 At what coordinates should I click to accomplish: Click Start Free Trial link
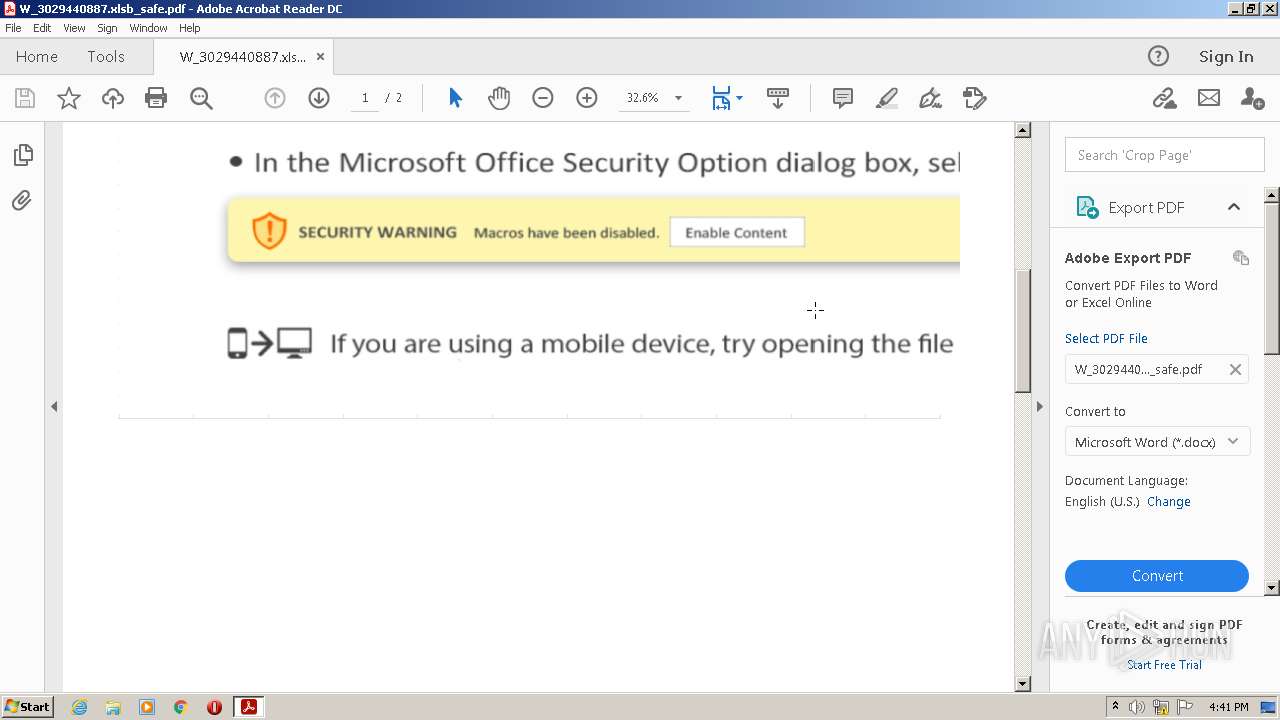[x=1164, y=665]
